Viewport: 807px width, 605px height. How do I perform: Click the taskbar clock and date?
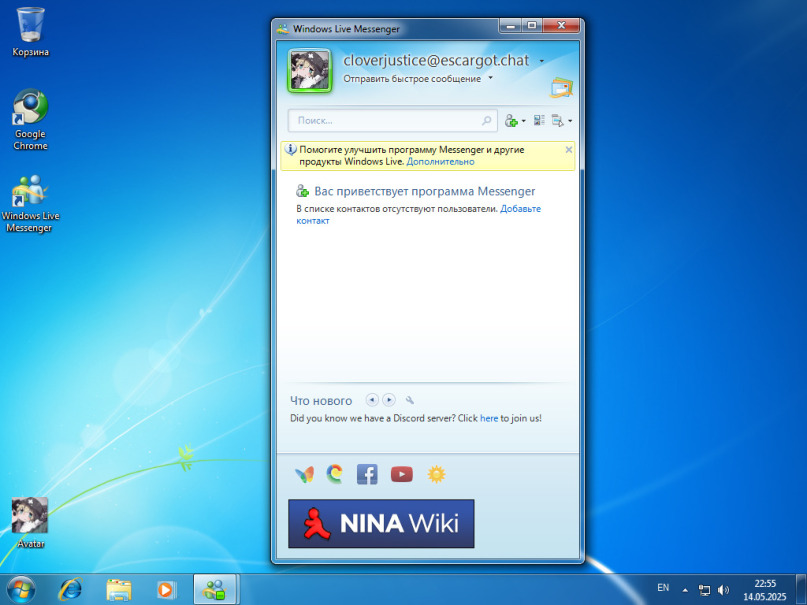coord(765,590)
